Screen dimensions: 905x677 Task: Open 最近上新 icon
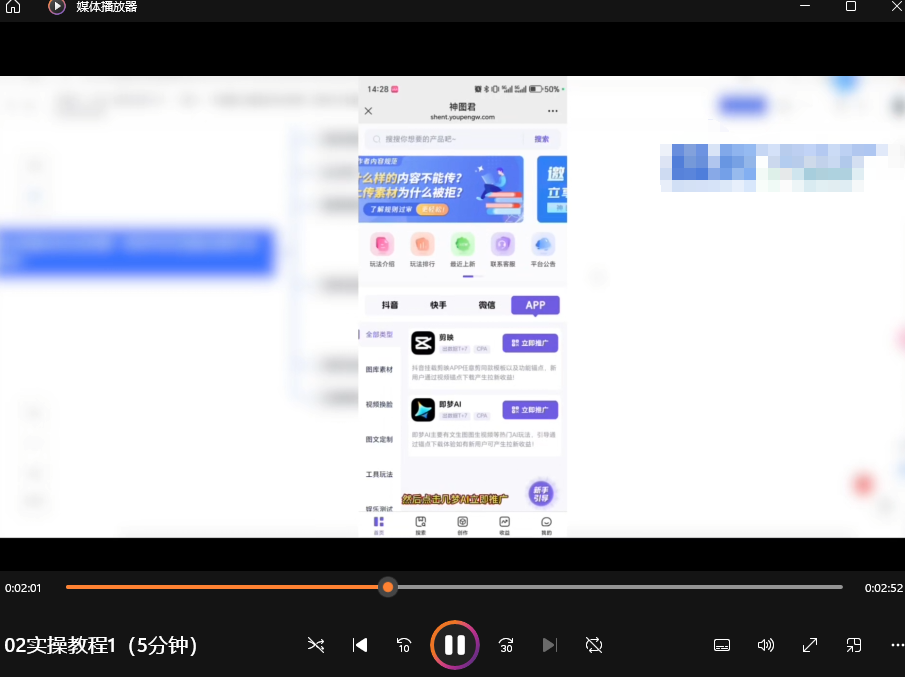[462, 249]
